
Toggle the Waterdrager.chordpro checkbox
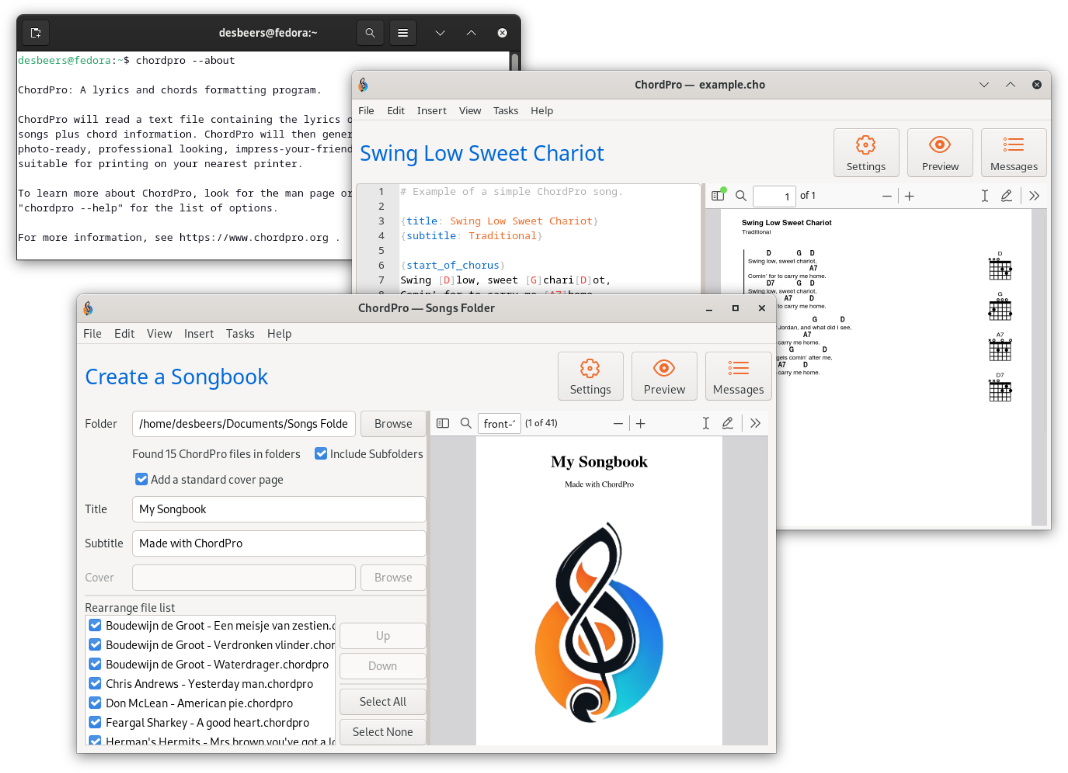(95, 664)
